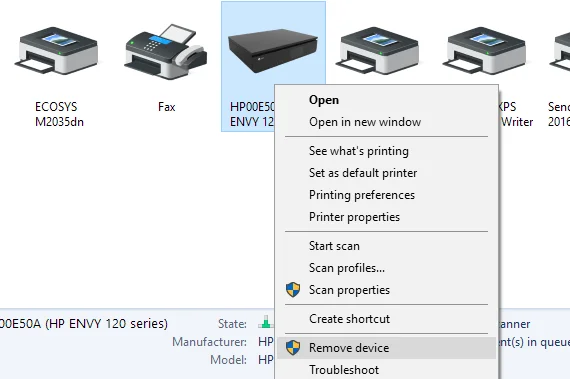Click the HP ENVY 120 printer icon
The image size is (570, 379).
click(273, 51)
